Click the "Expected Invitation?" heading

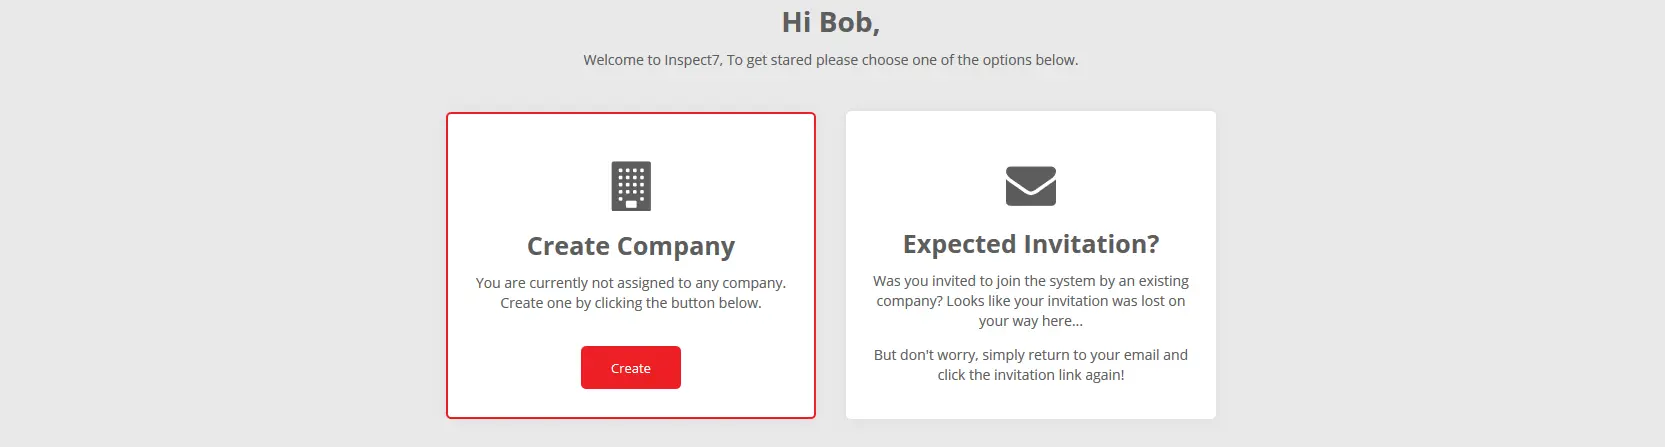coord(1031,244)
